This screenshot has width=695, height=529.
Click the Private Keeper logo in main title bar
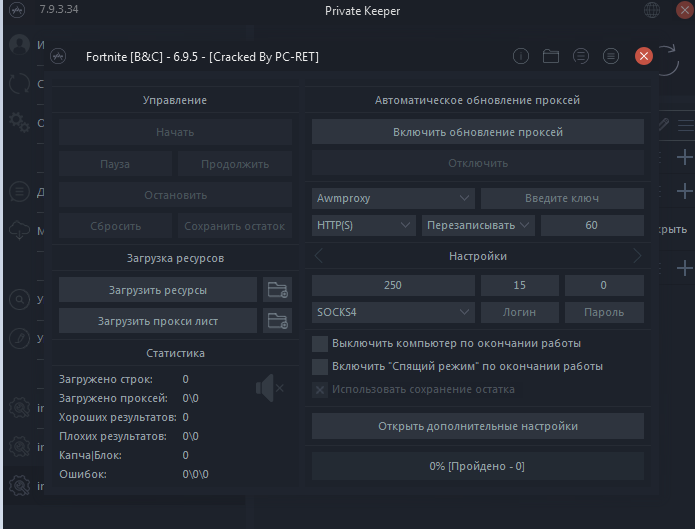(x=17, y=10)
